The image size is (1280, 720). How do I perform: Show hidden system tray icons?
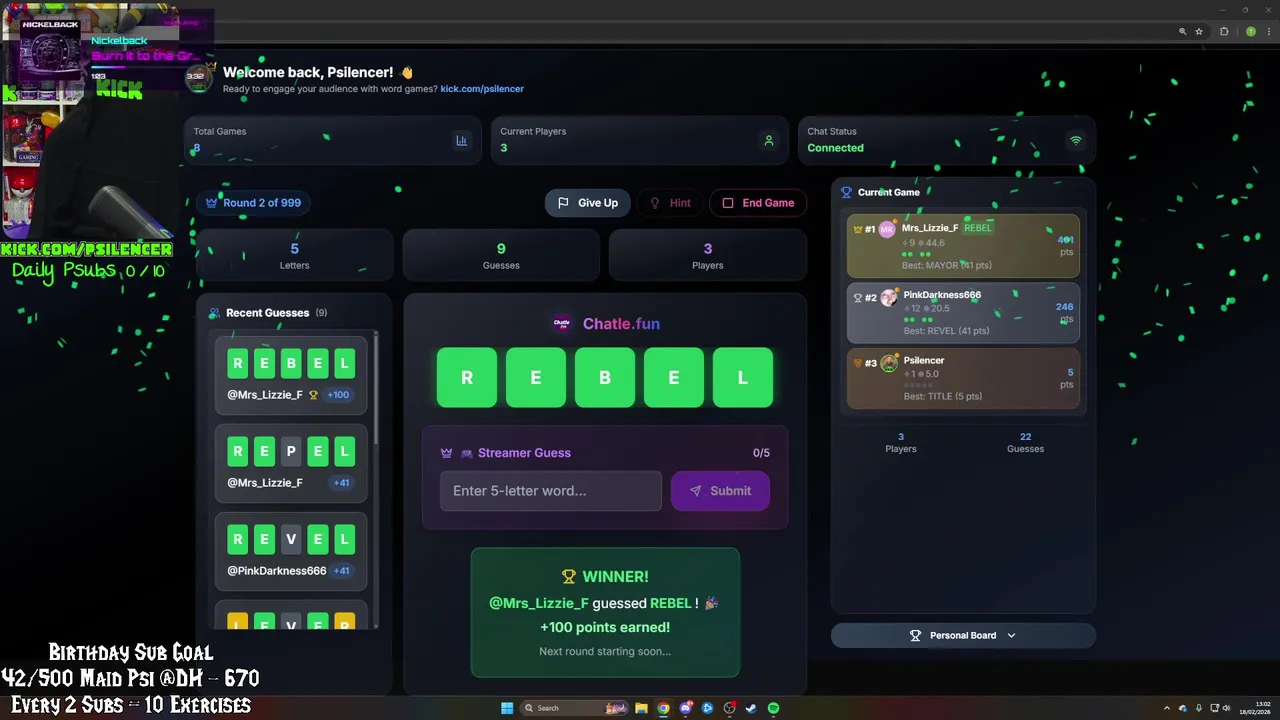click(x=1168, y=708)
